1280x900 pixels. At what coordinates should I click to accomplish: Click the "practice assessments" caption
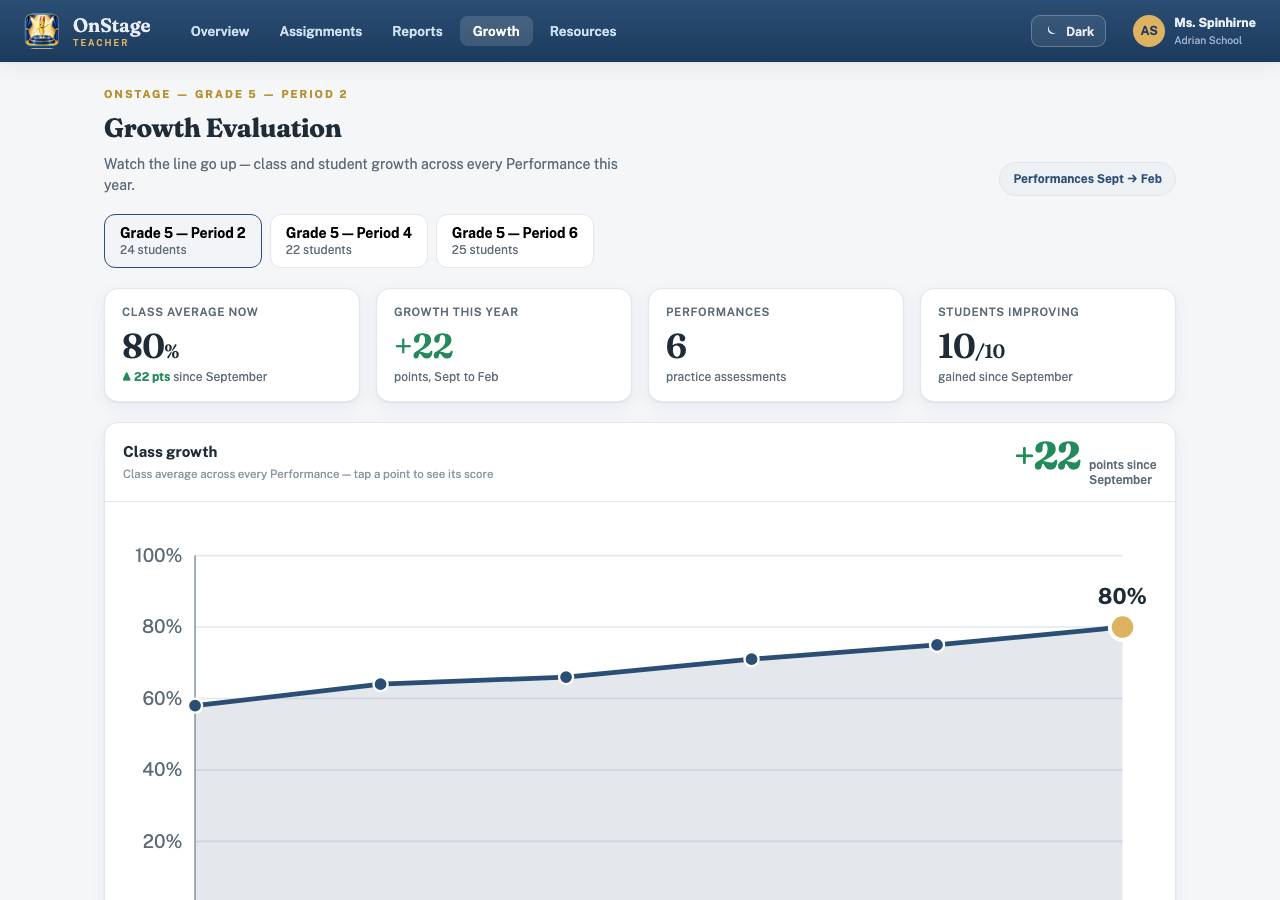pyautogui.click(x=726, y=377)
